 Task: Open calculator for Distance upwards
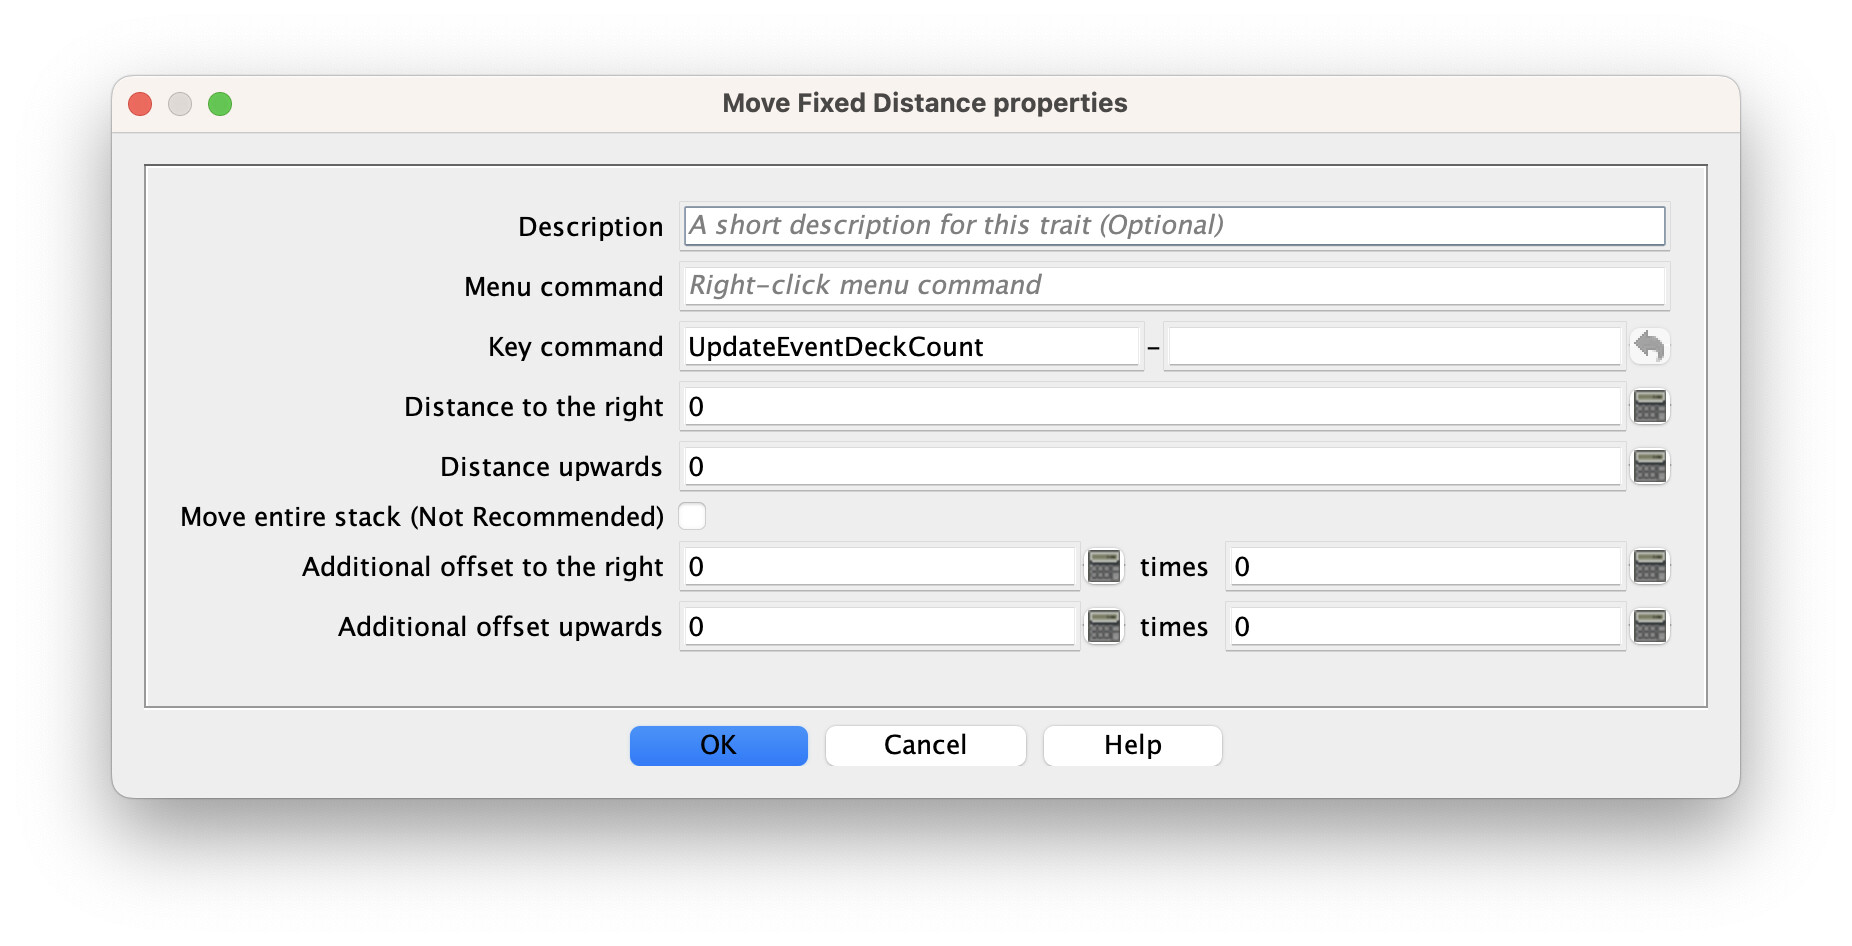pyautogui.click(x=1650, y=467)
